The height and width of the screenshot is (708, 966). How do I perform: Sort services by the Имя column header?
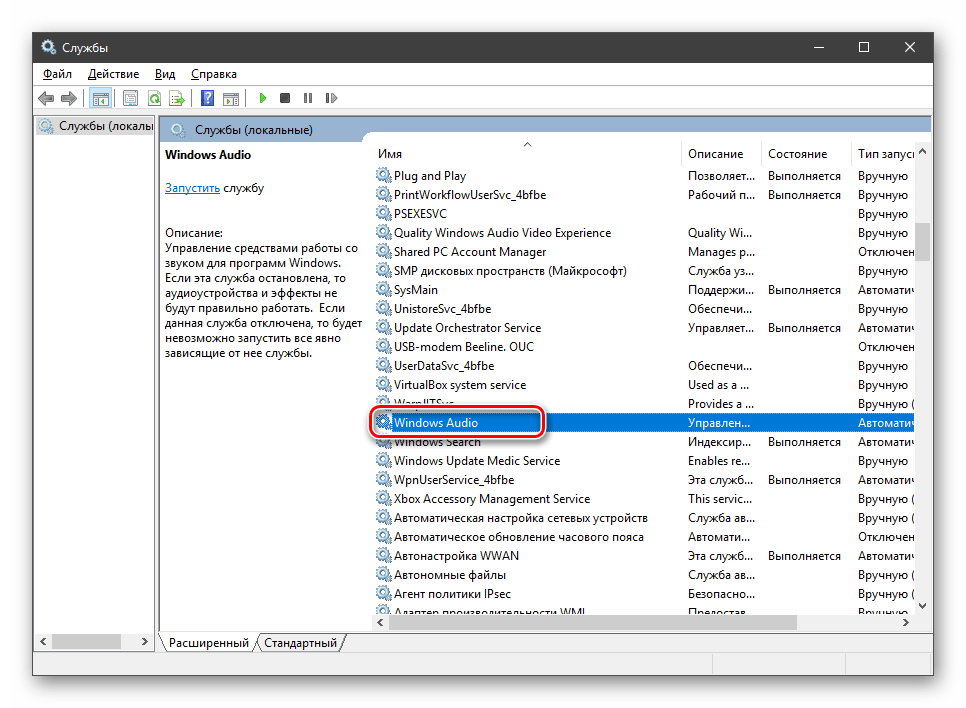[x=390, y=154]
